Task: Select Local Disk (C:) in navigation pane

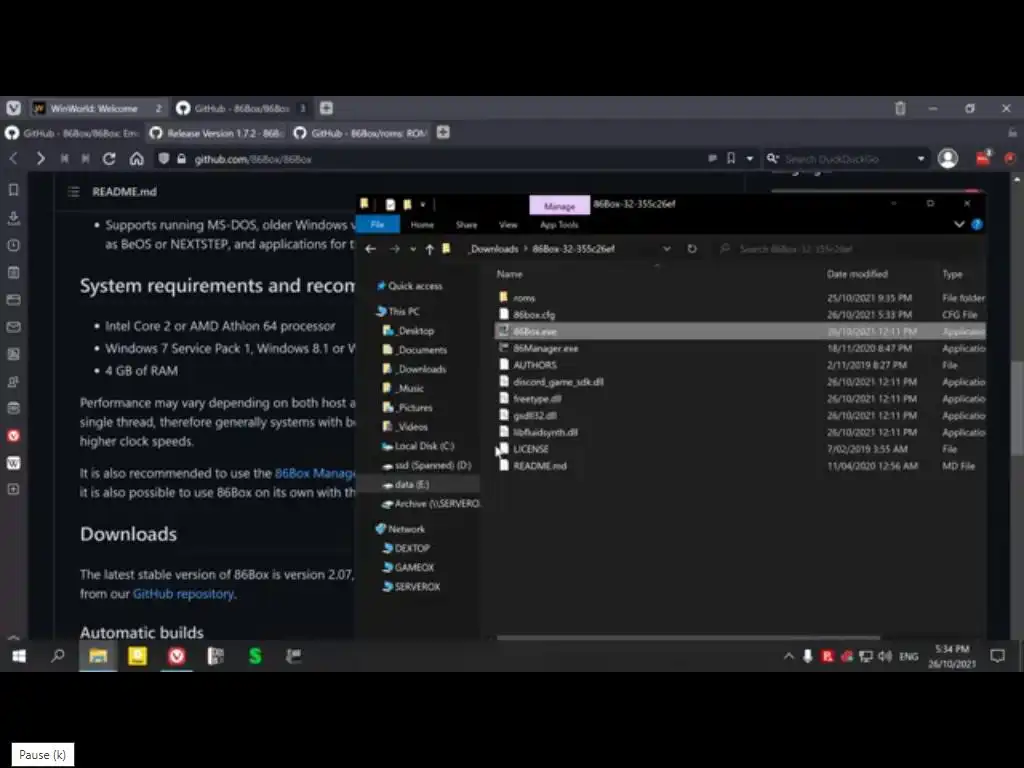Action: [x=424, y=446]
